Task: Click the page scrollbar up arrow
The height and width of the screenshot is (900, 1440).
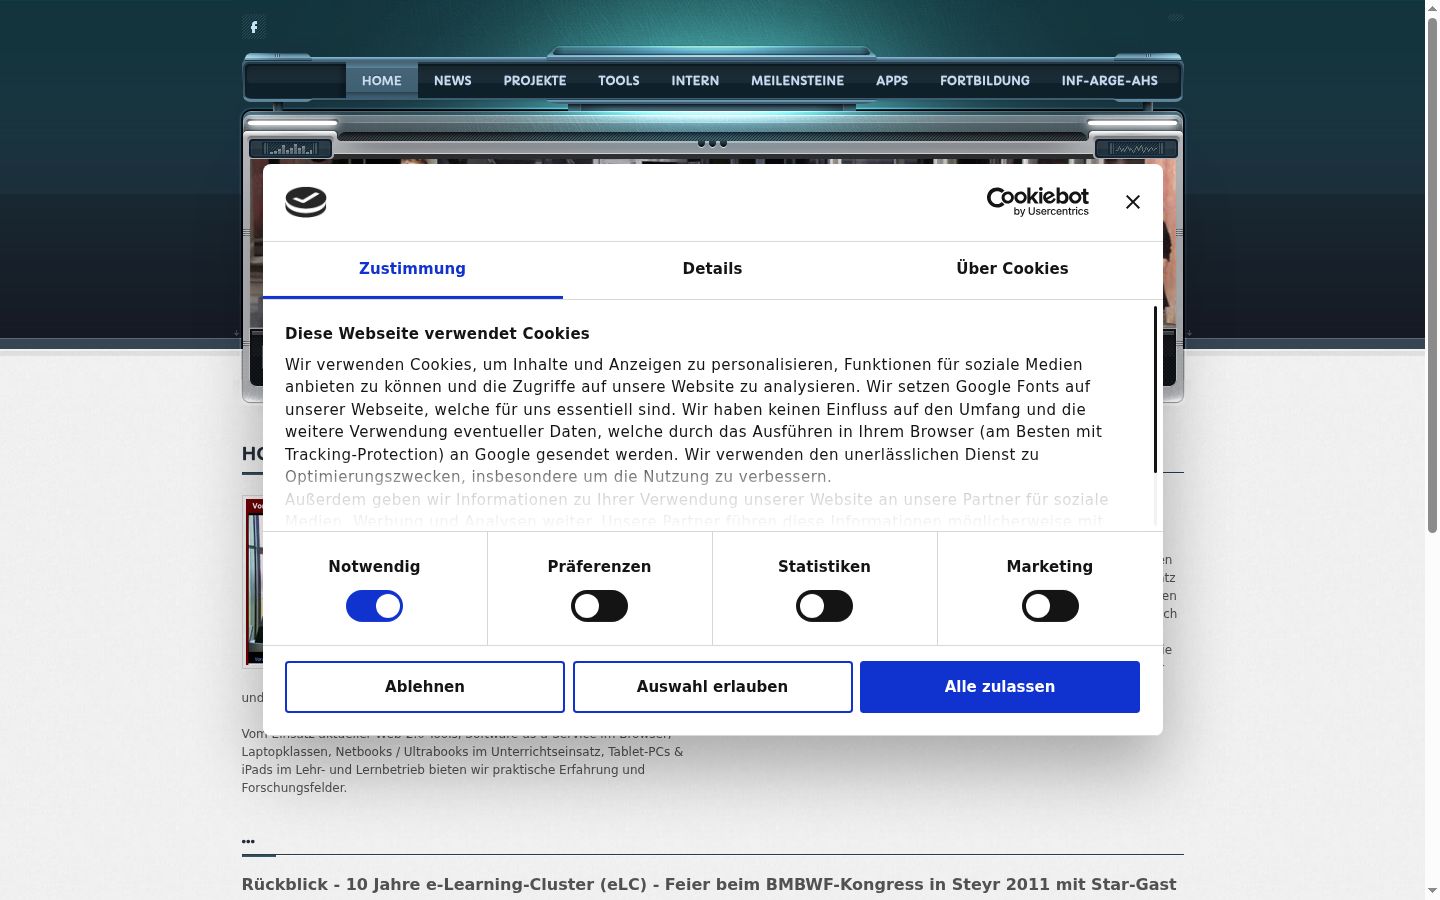Action: (1432, 8)
